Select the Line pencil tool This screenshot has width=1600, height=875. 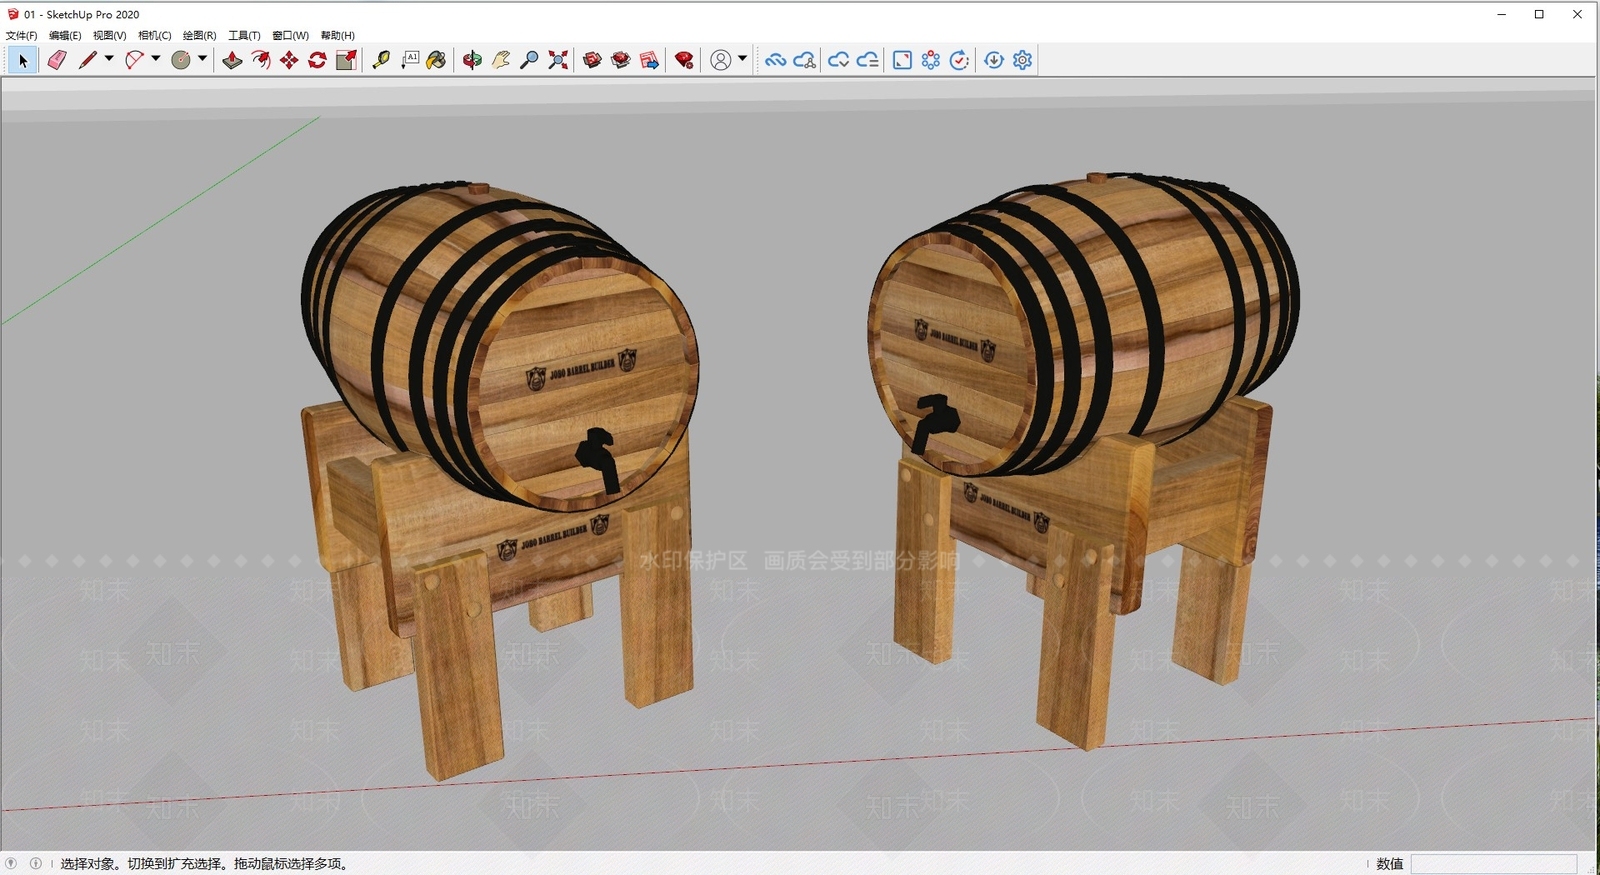pyautogui.click(x=88, y=60)
